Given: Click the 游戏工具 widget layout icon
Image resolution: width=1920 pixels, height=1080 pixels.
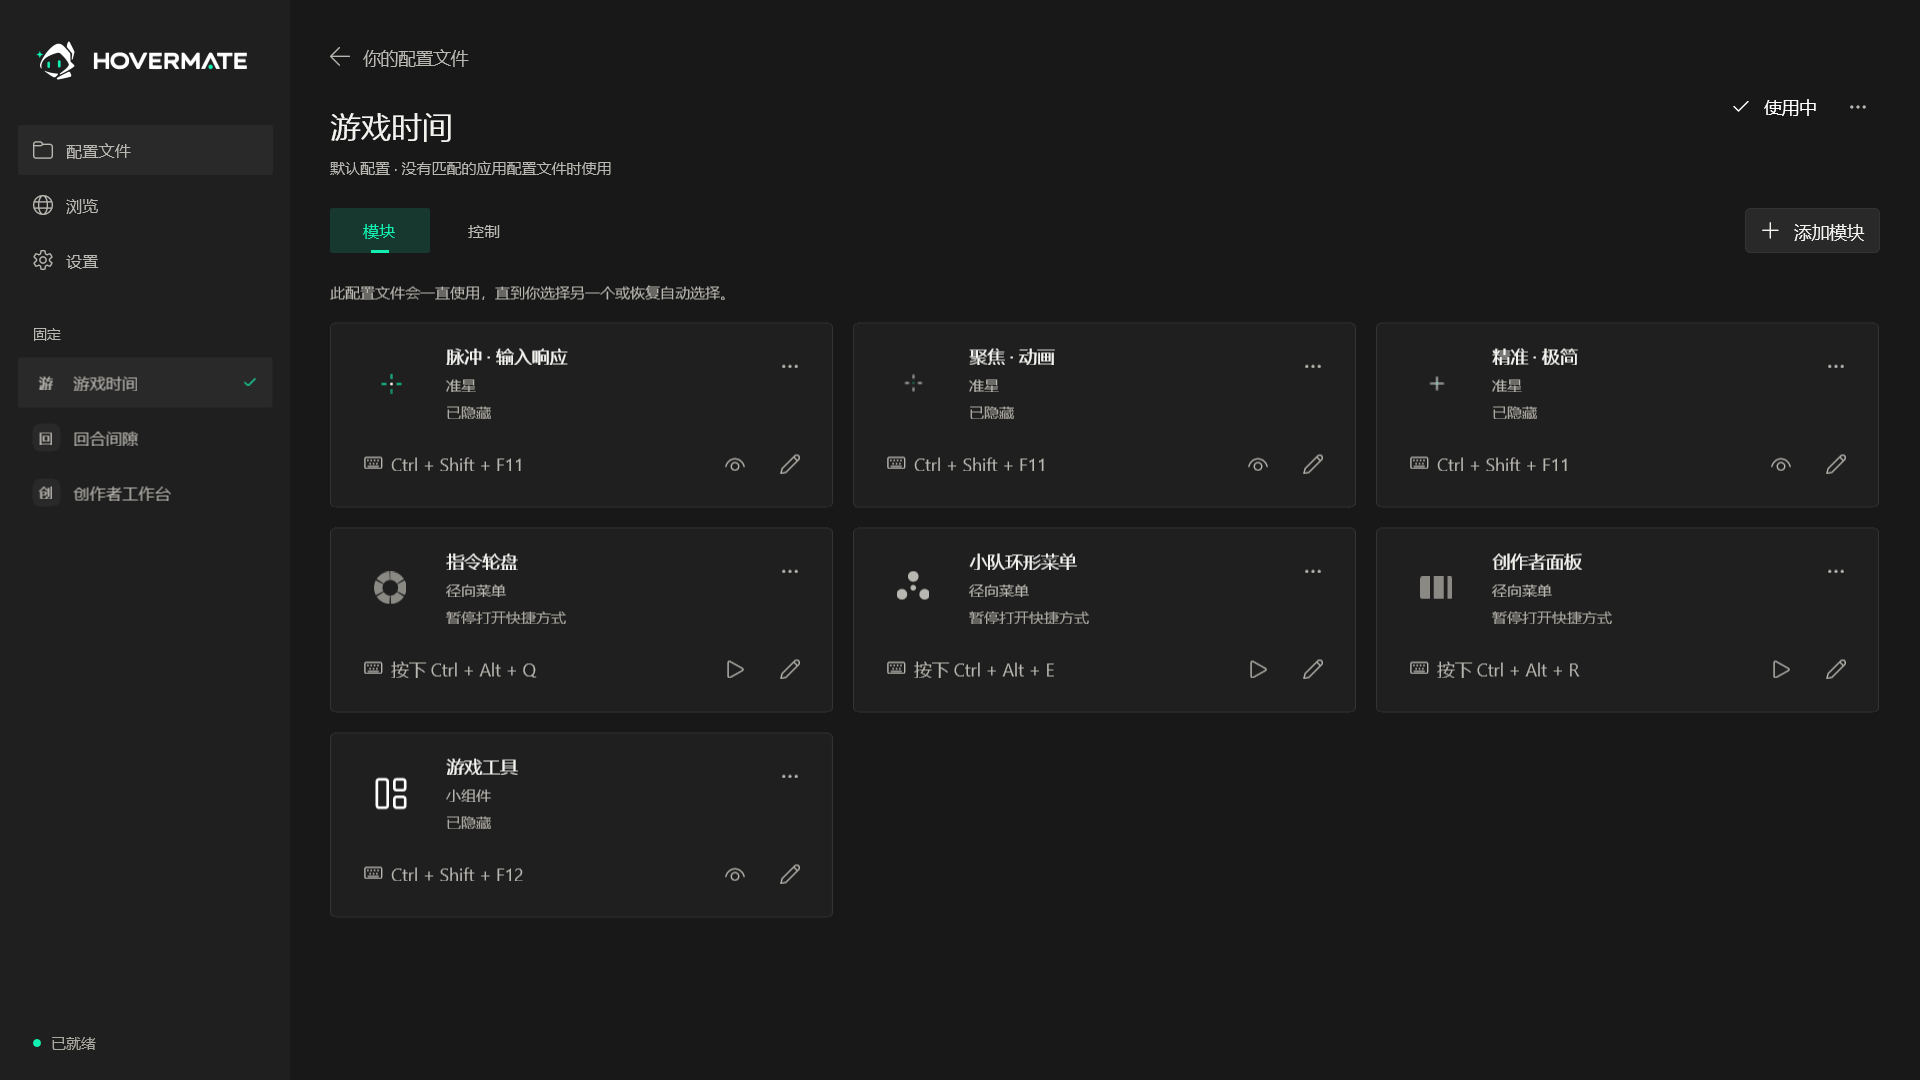Looking at the screenshot, I should (x=391, y=793).
